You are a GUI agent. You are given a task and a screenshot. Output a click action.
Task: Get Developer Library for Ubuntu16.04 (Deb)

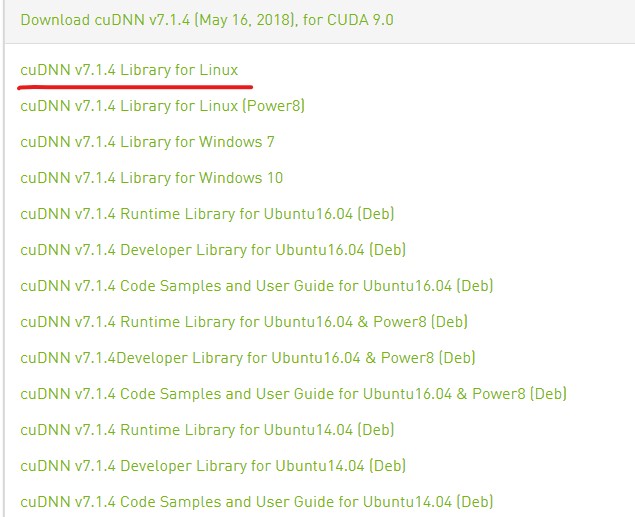click(213, 250)
